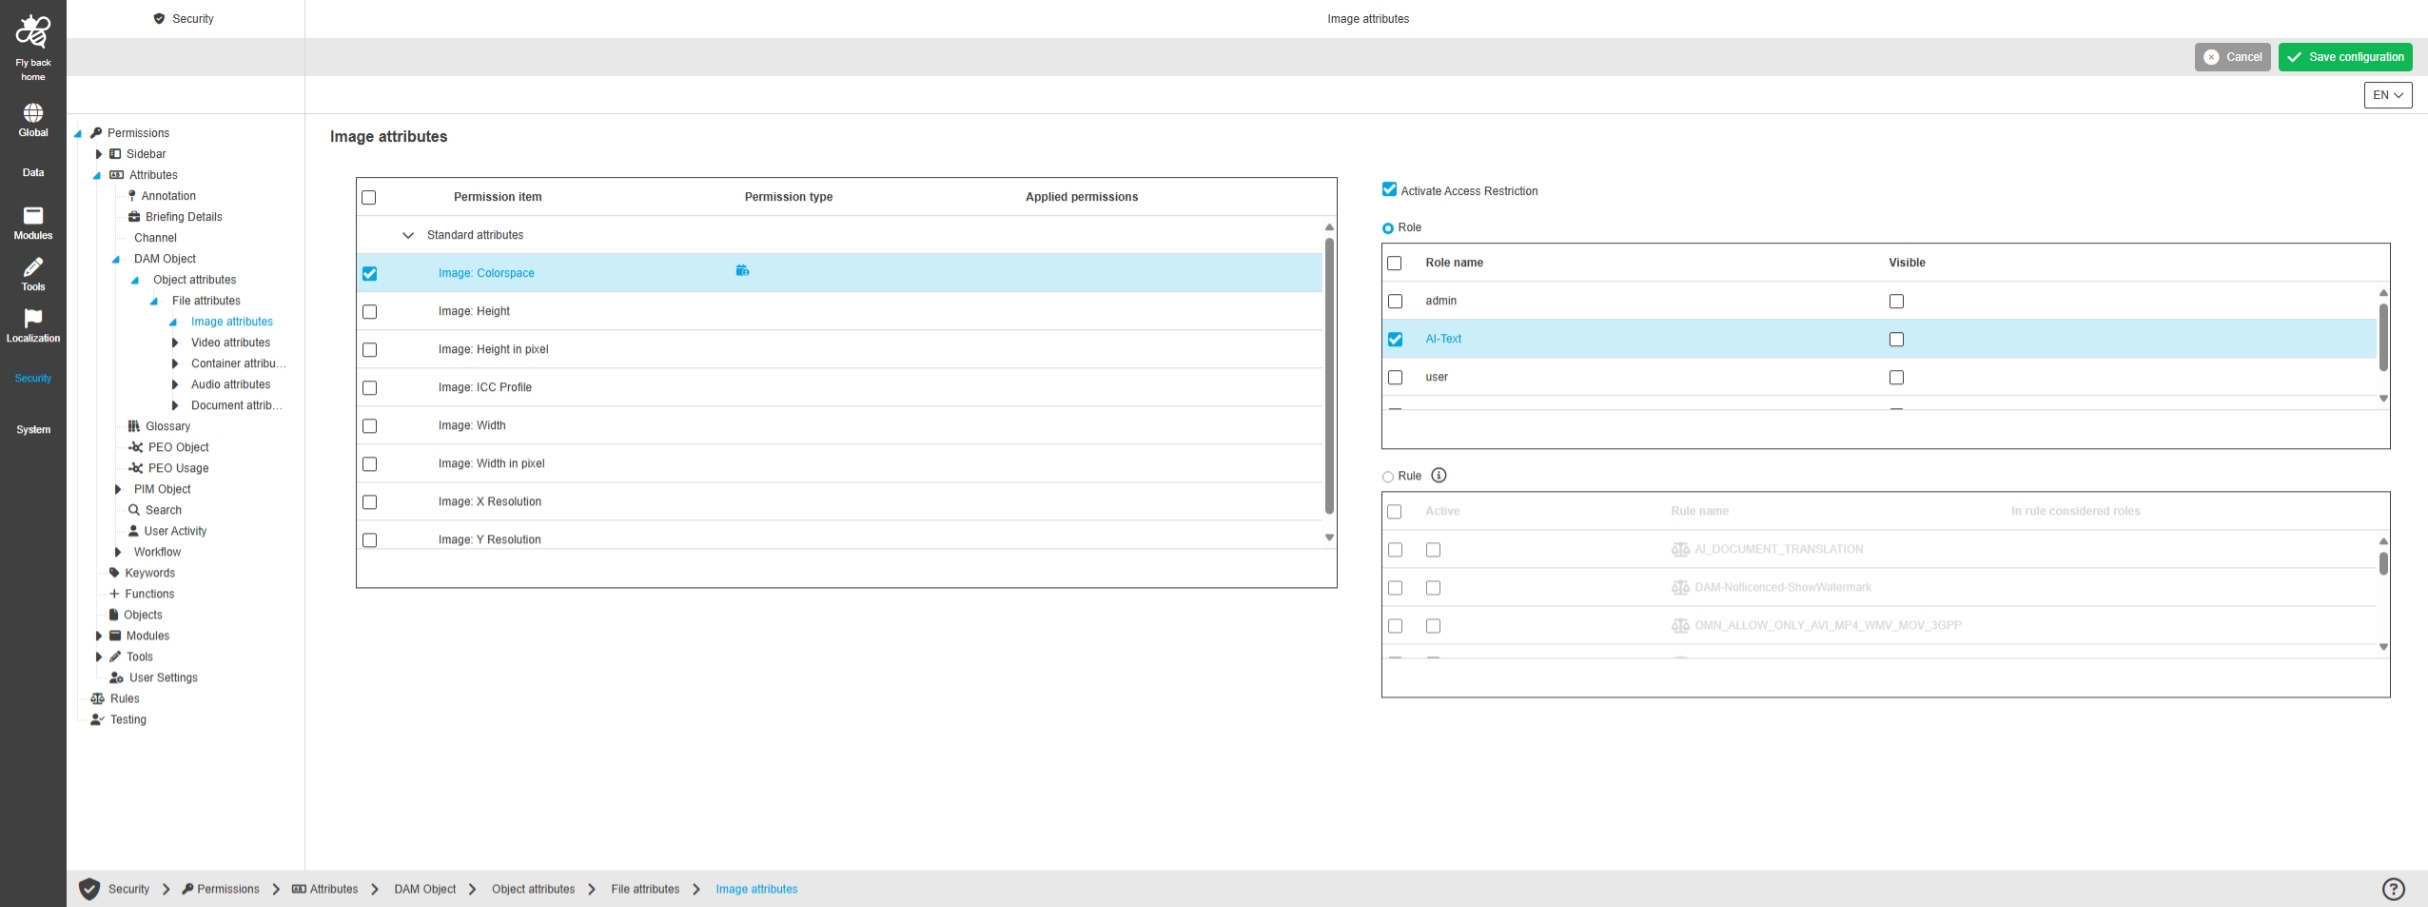Open System in left navigation
The image size is (2428, 907).
(33, 430)
